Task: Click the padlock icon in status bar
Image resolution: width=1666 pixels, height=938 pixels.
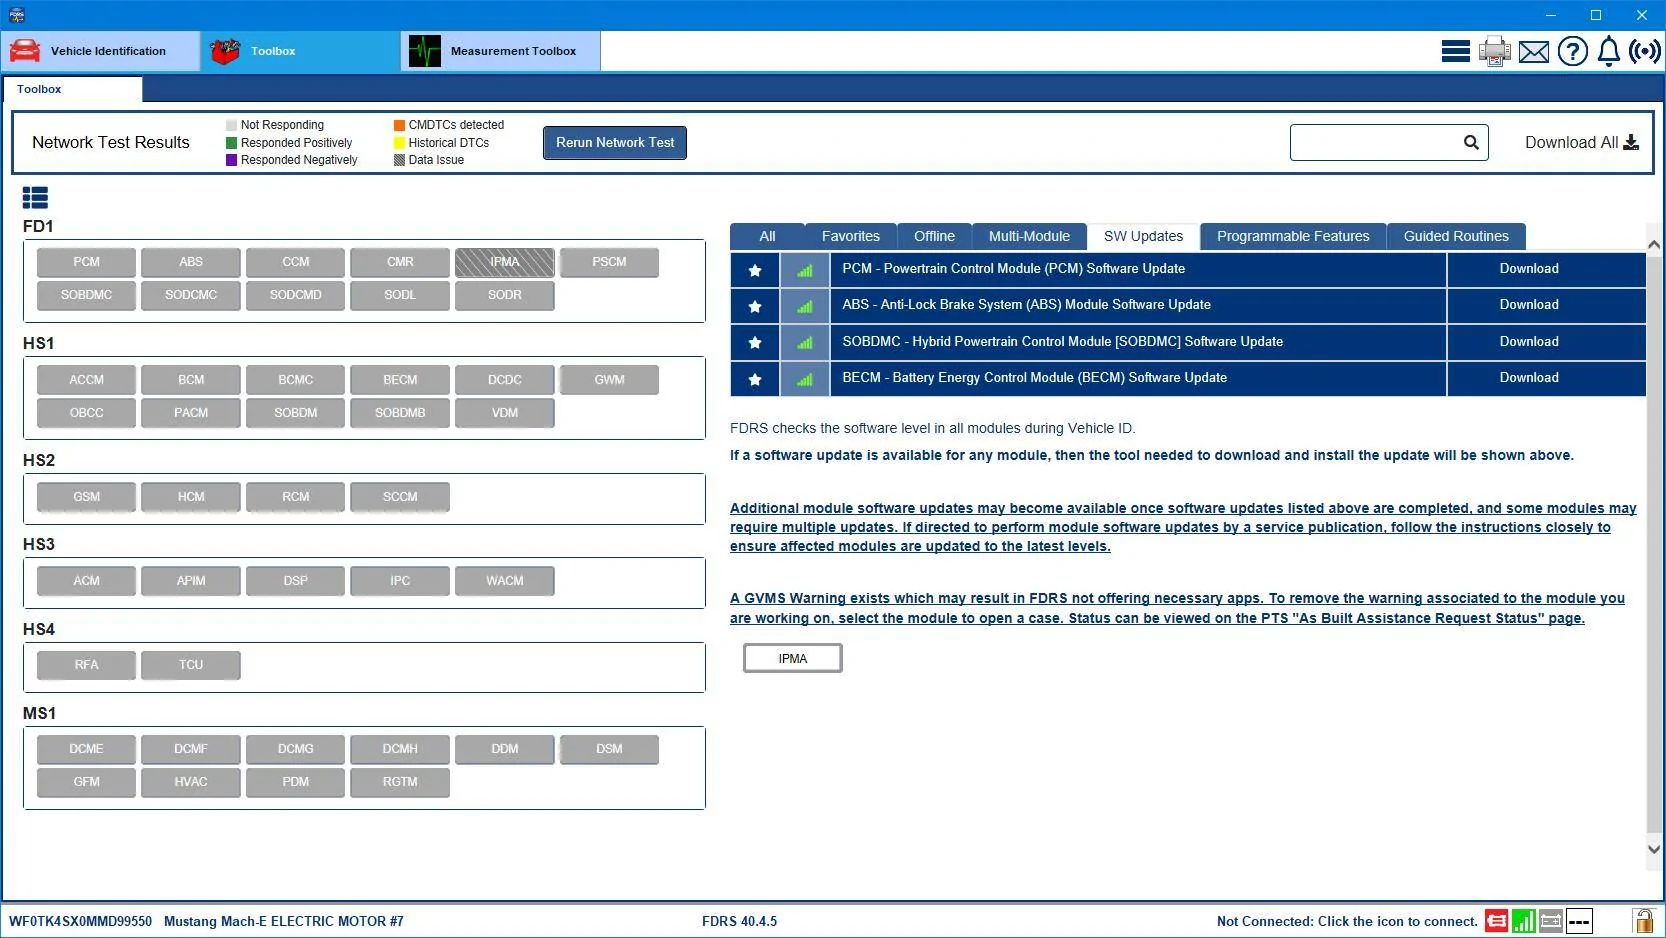Action: tap(1643, 921)
